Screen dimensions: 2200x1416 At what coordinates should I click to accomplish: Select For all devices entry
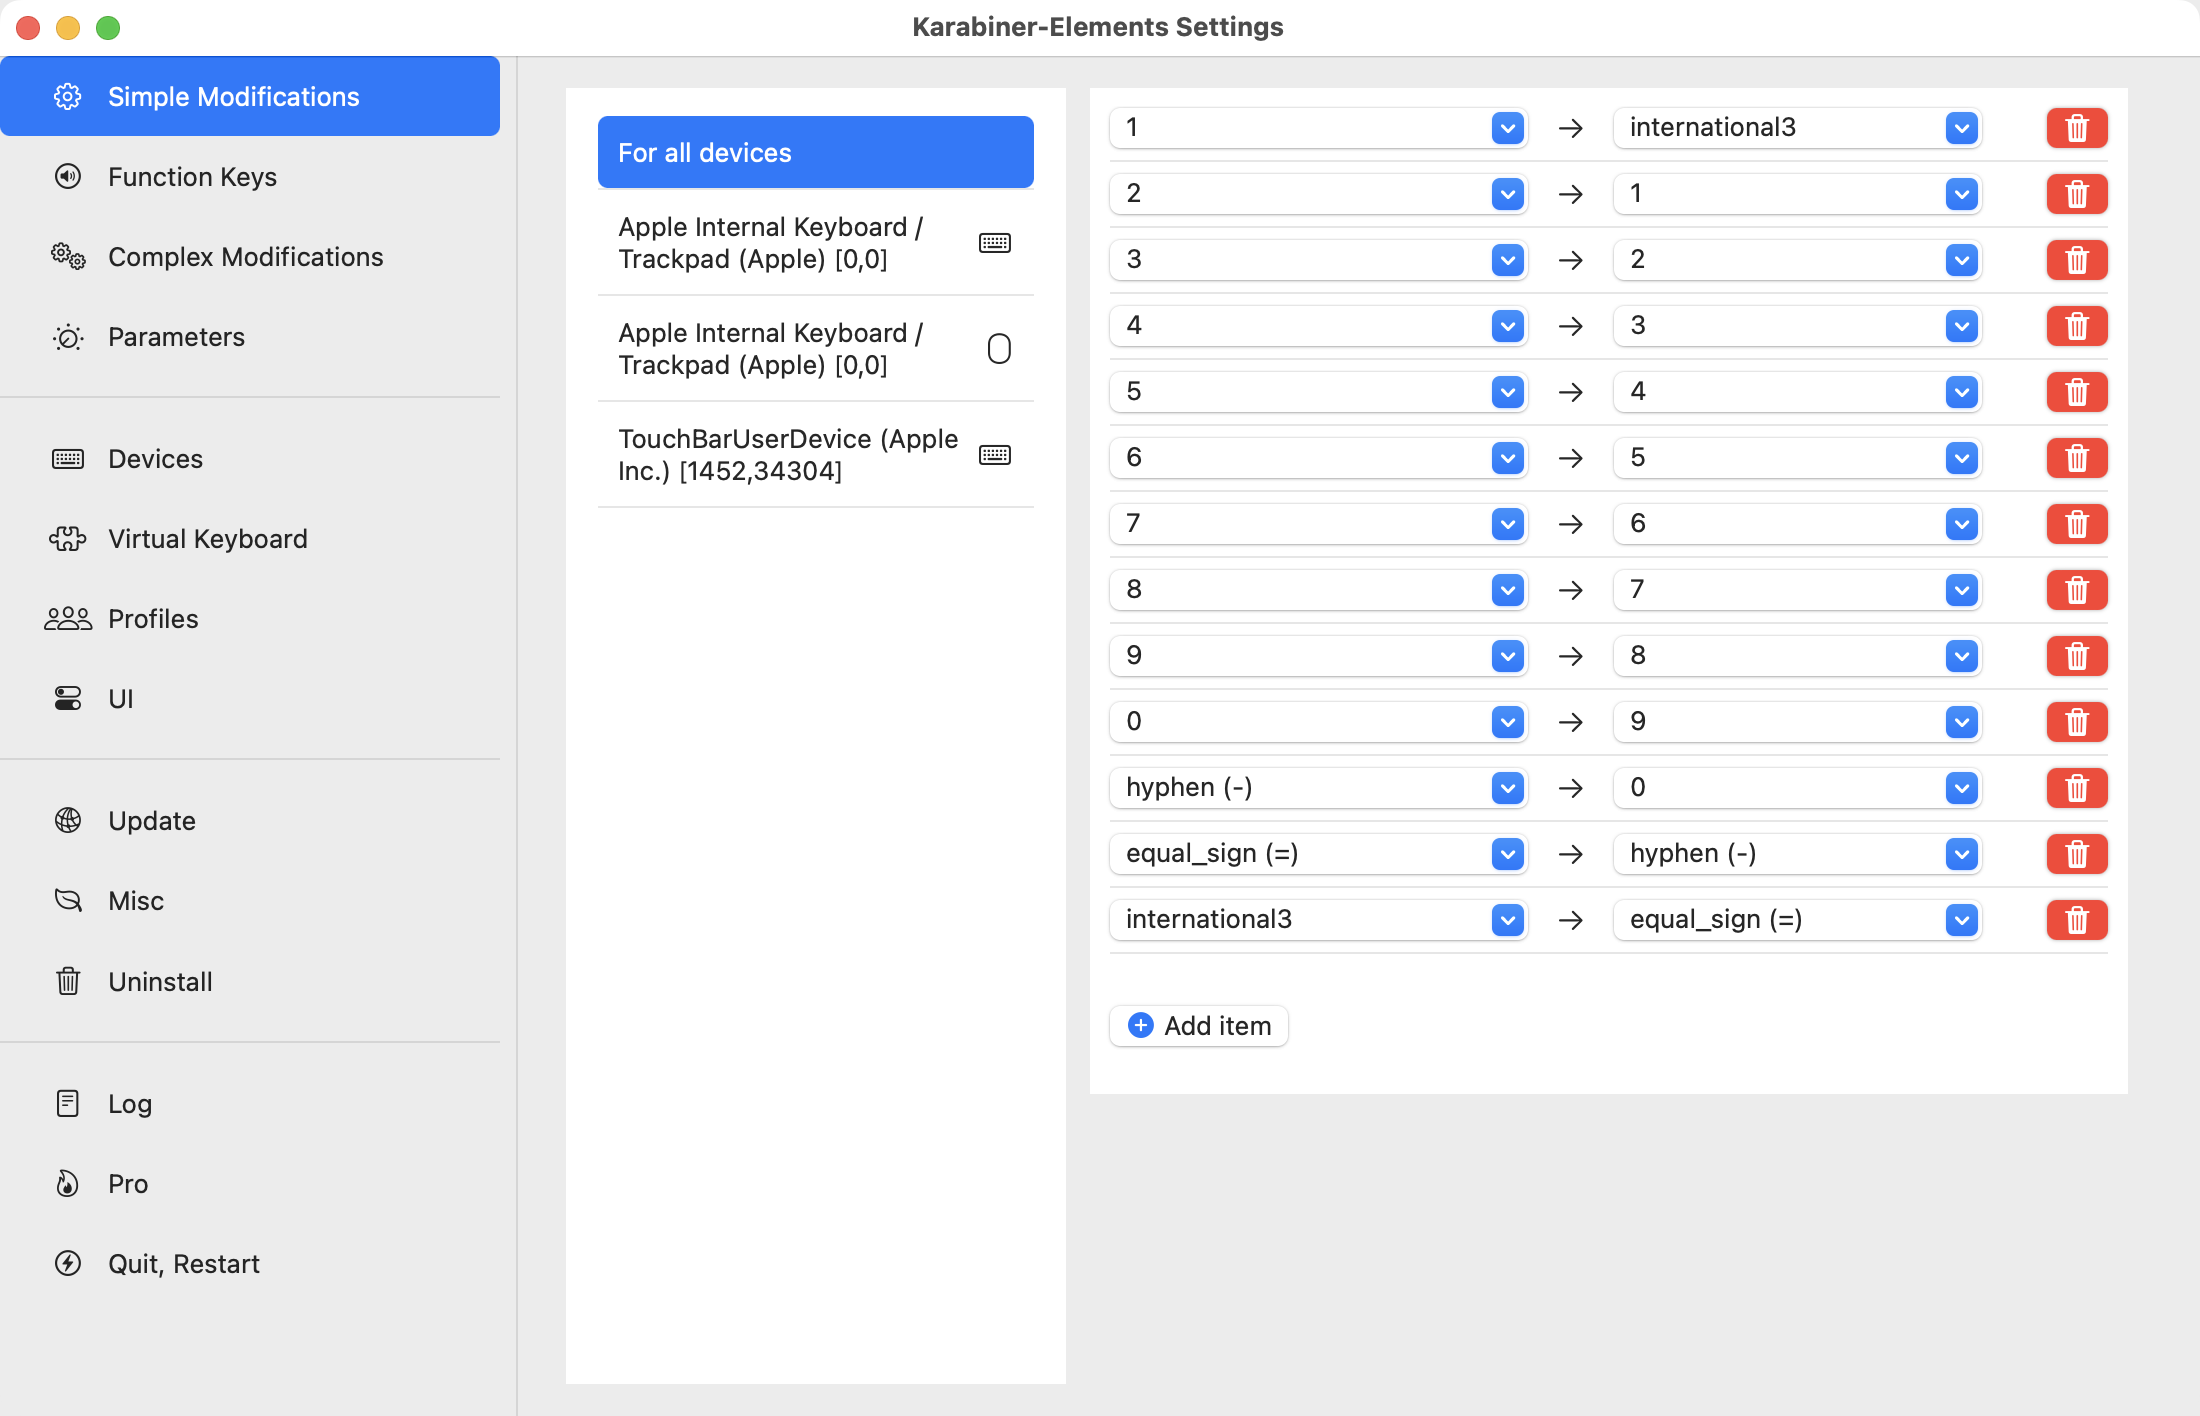[x=815, y=153]
